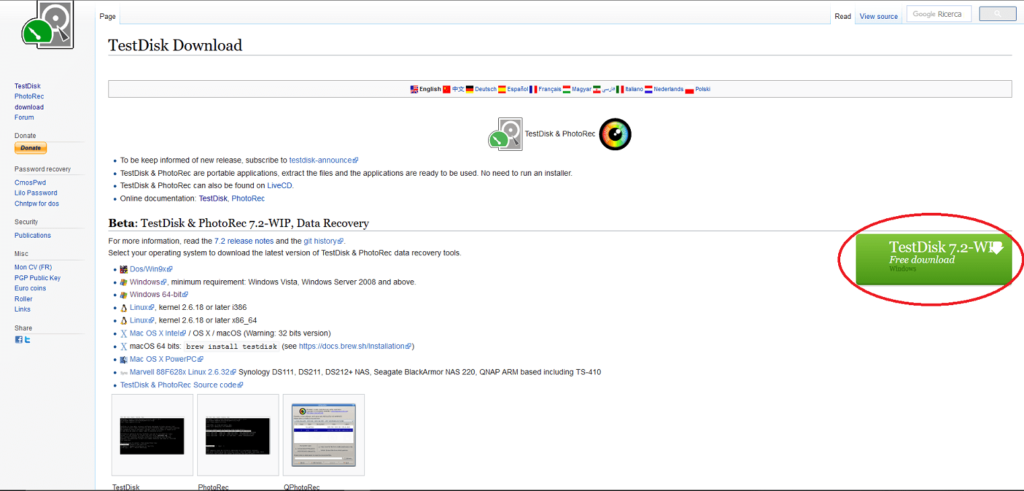Open the Page tab
The image size is (1024, 491).
(x=108, y=17)
